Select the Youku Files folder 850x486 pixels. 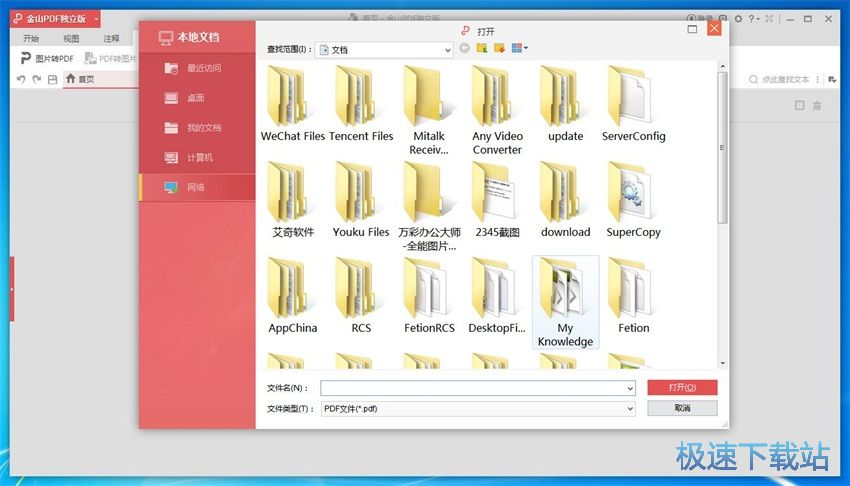tap(361, 199)
